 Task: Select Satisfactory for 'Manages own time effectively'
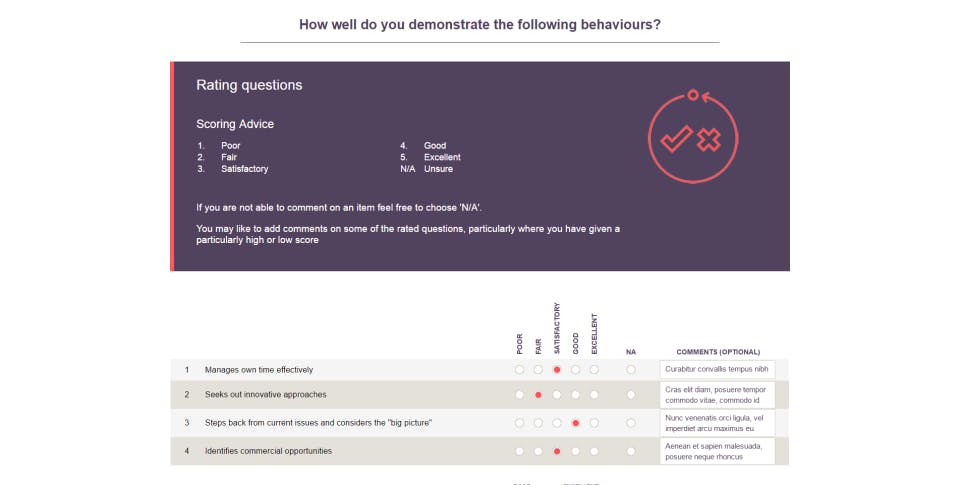557,370
